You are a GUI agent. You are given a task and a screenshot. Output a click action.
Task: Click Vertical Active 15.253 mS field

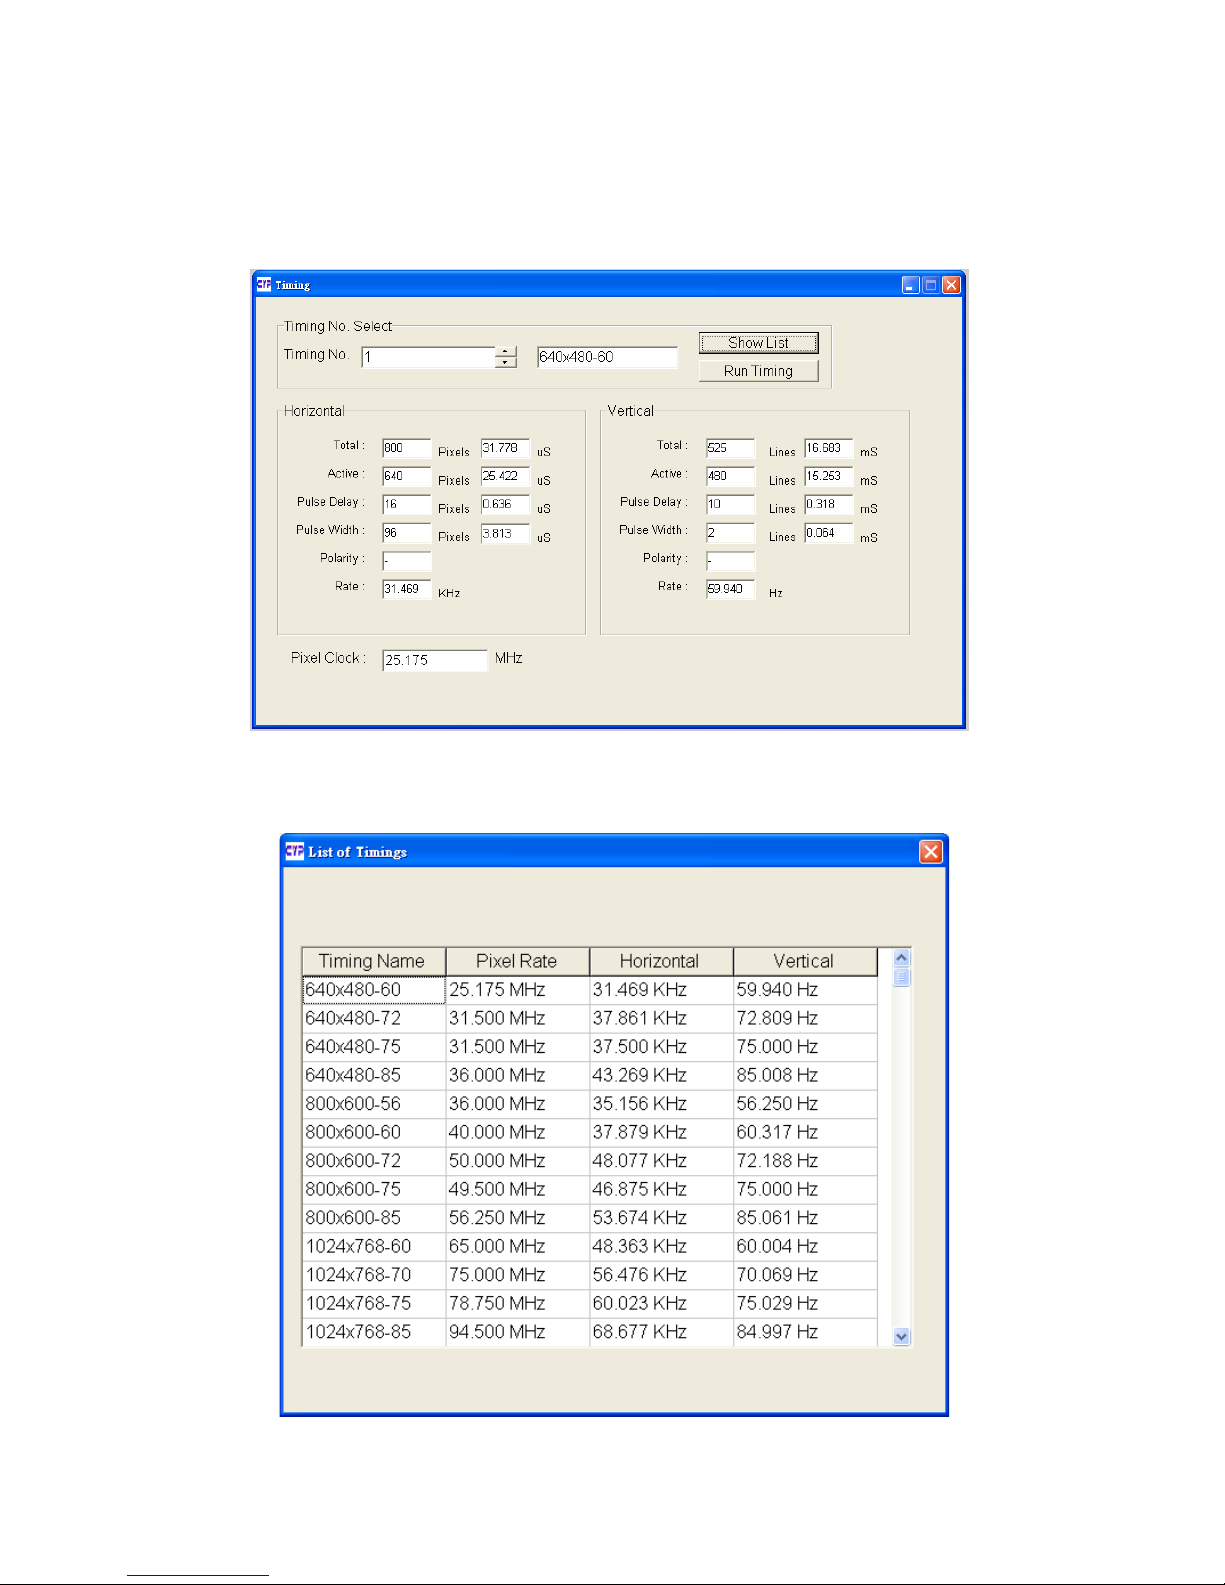click(x=829, y=476)
